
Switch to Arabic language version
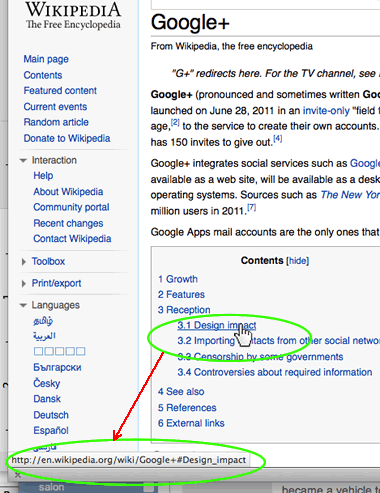tap(44, 336)
